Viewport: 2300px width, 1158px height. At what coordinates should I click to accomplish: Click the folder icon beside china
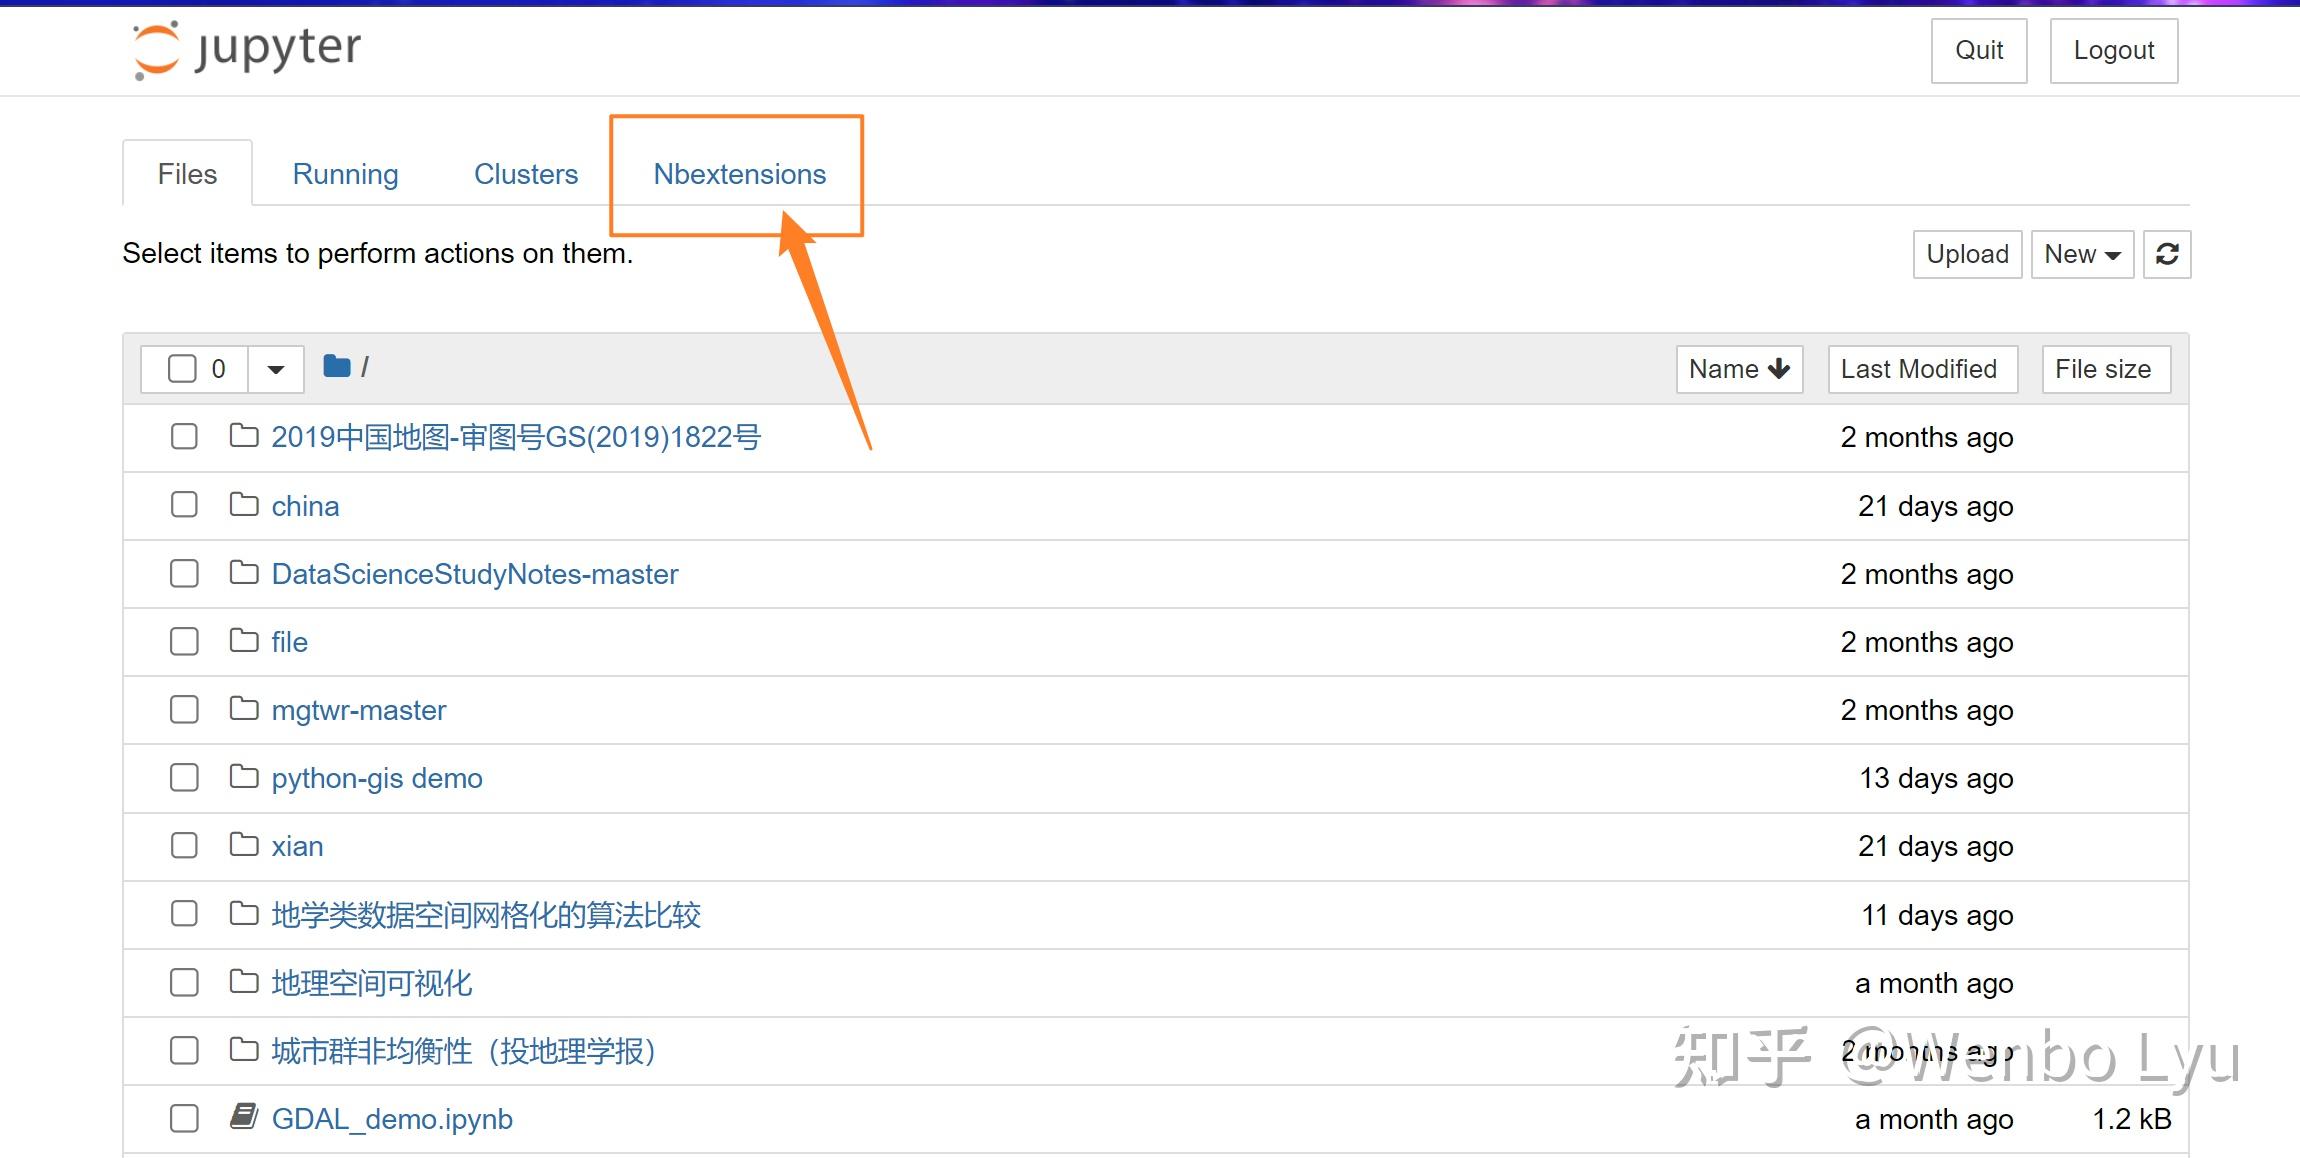244,504
